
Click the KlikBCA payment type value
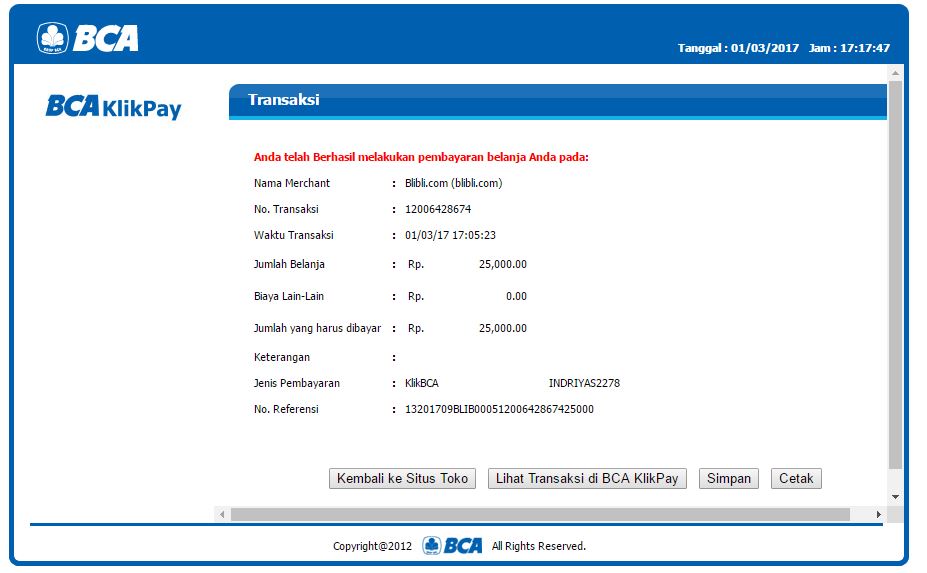pyautogui.click(x=422, y=383)
